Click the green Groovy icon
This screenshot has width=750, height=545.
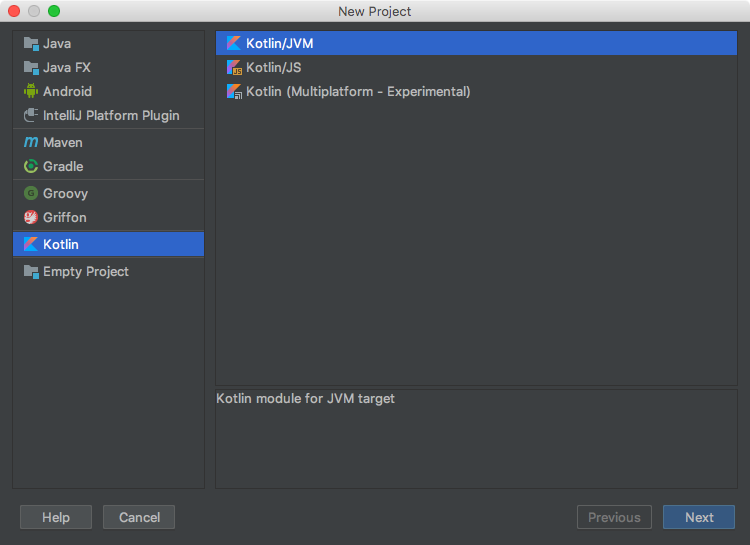(31, 193)
